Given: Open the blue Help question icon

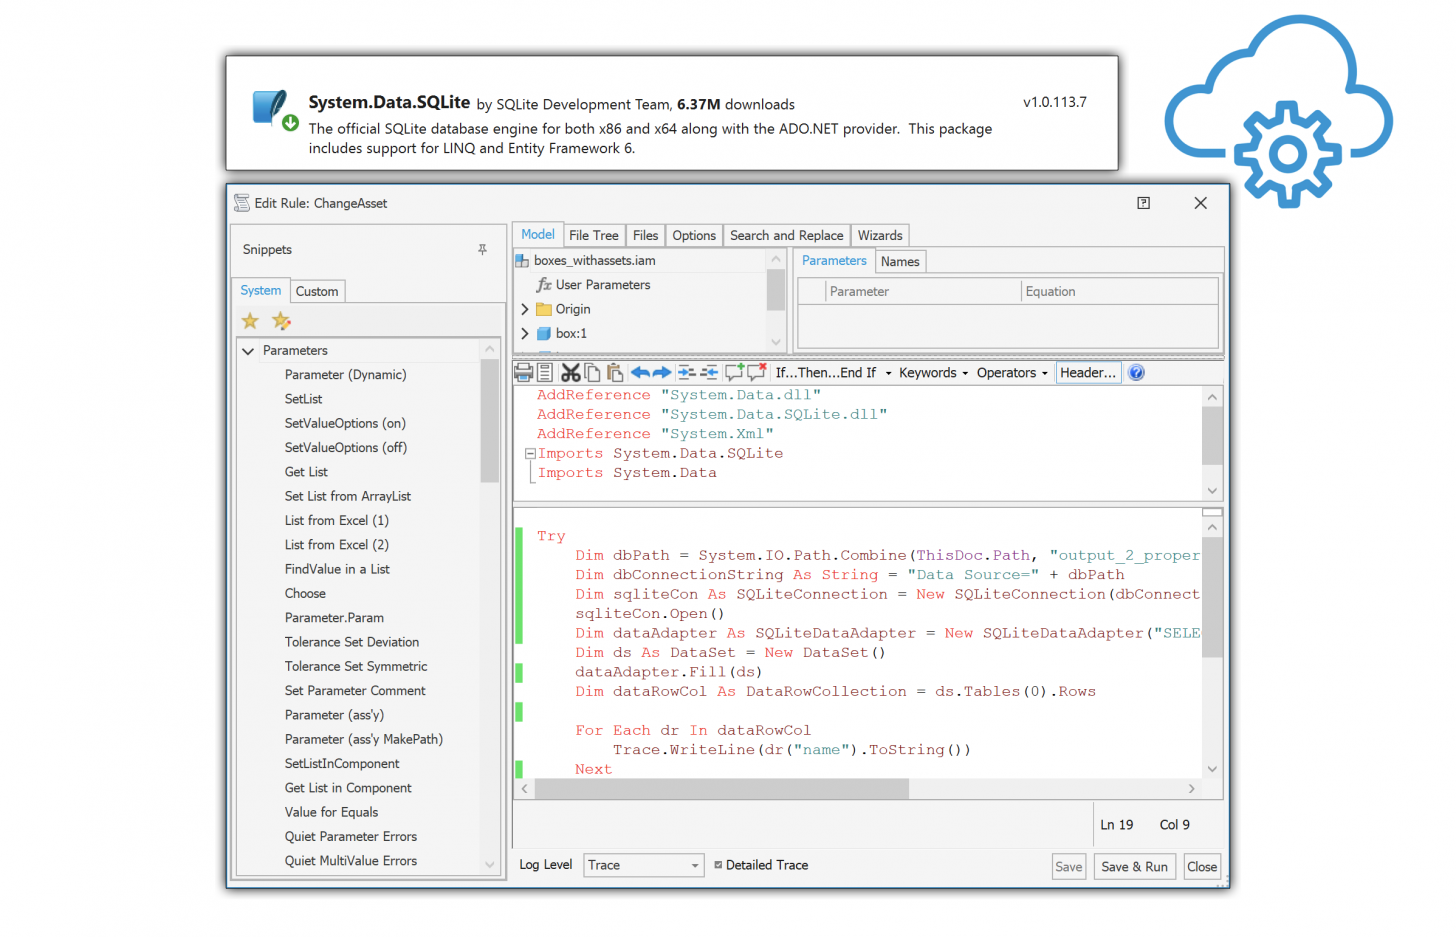Looking at the screenshot, I should point(1136,373).
